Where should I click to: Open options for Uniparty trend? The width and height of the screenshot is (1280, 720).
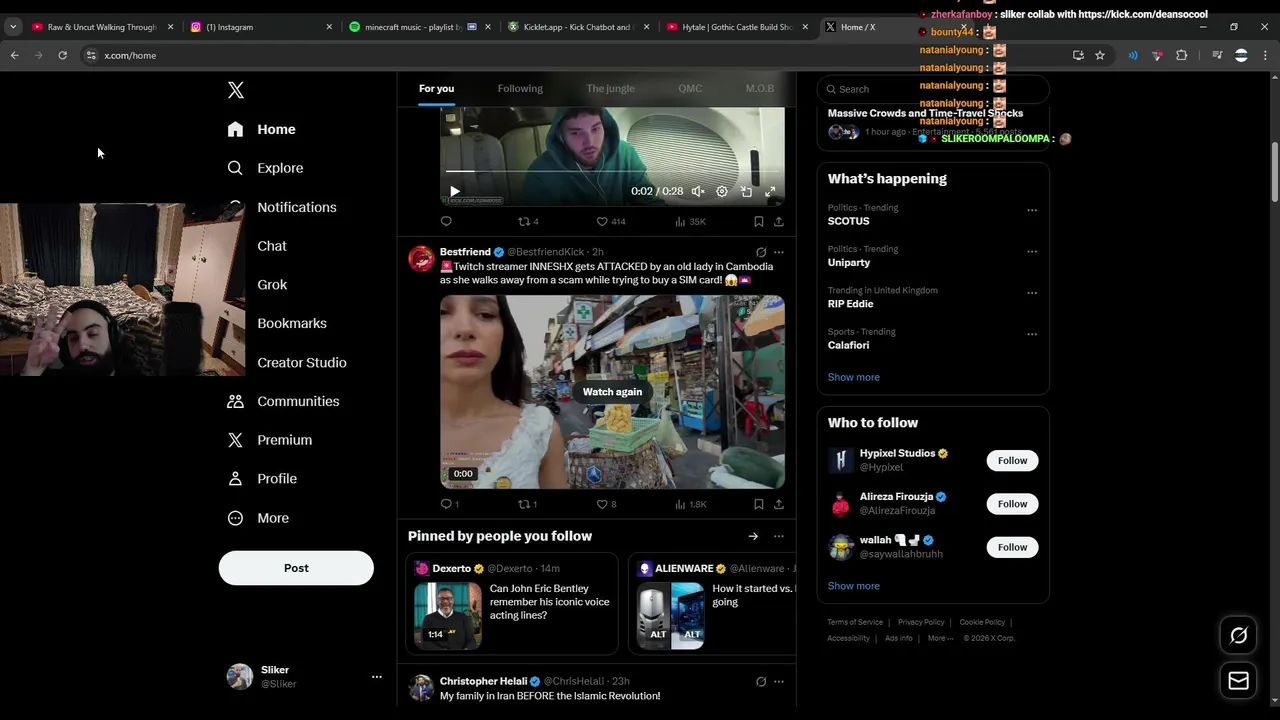tap(1031, 252)
